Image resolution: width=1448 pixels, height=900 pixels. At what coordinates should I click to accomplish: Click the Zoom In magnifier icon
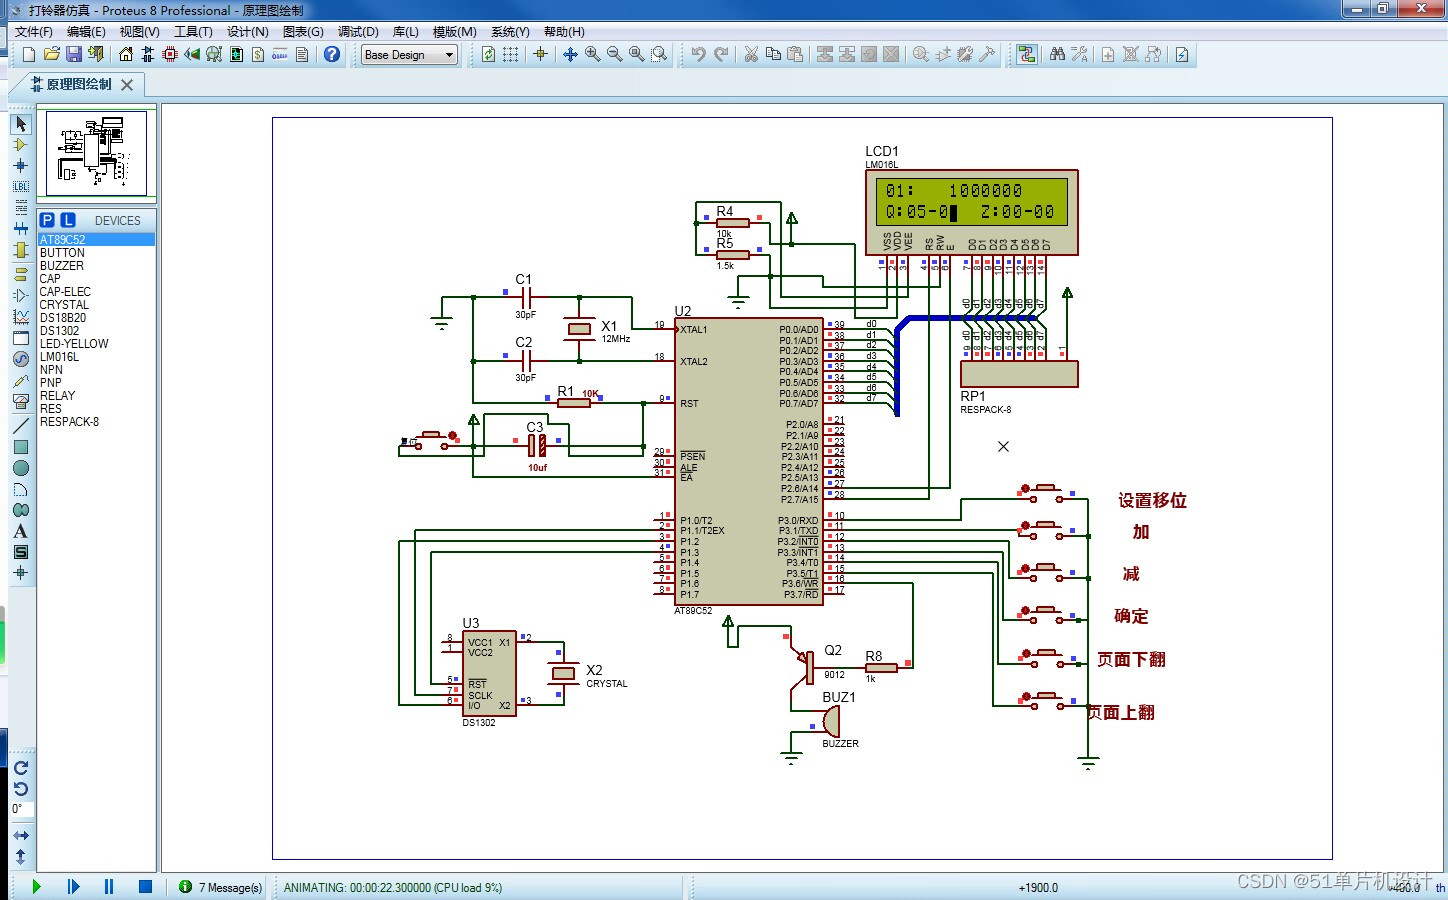pyautogui.click(x=592, y=54)
